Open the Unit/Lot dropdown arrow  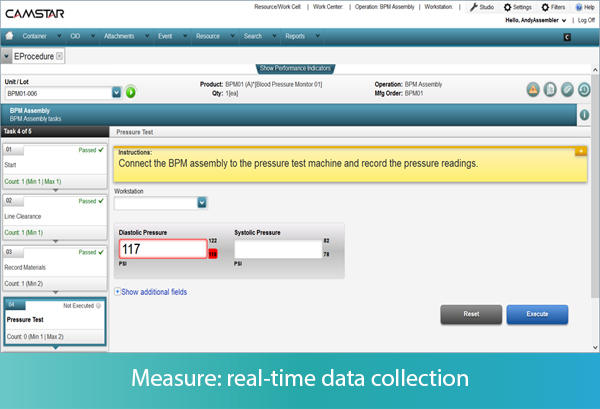point(116,93)
